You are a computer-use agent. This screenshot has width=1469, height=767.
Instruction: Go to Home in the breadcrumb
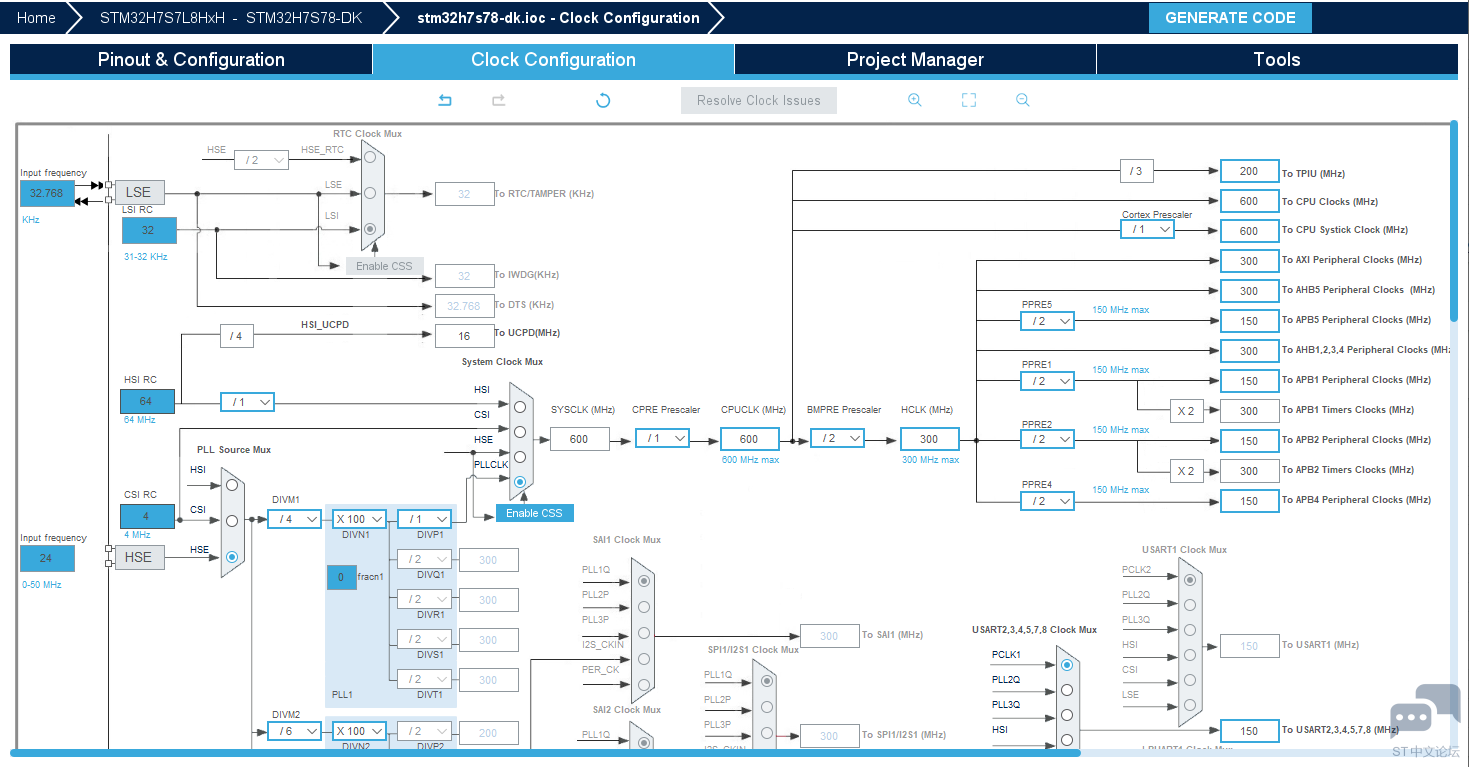[36, 18]
